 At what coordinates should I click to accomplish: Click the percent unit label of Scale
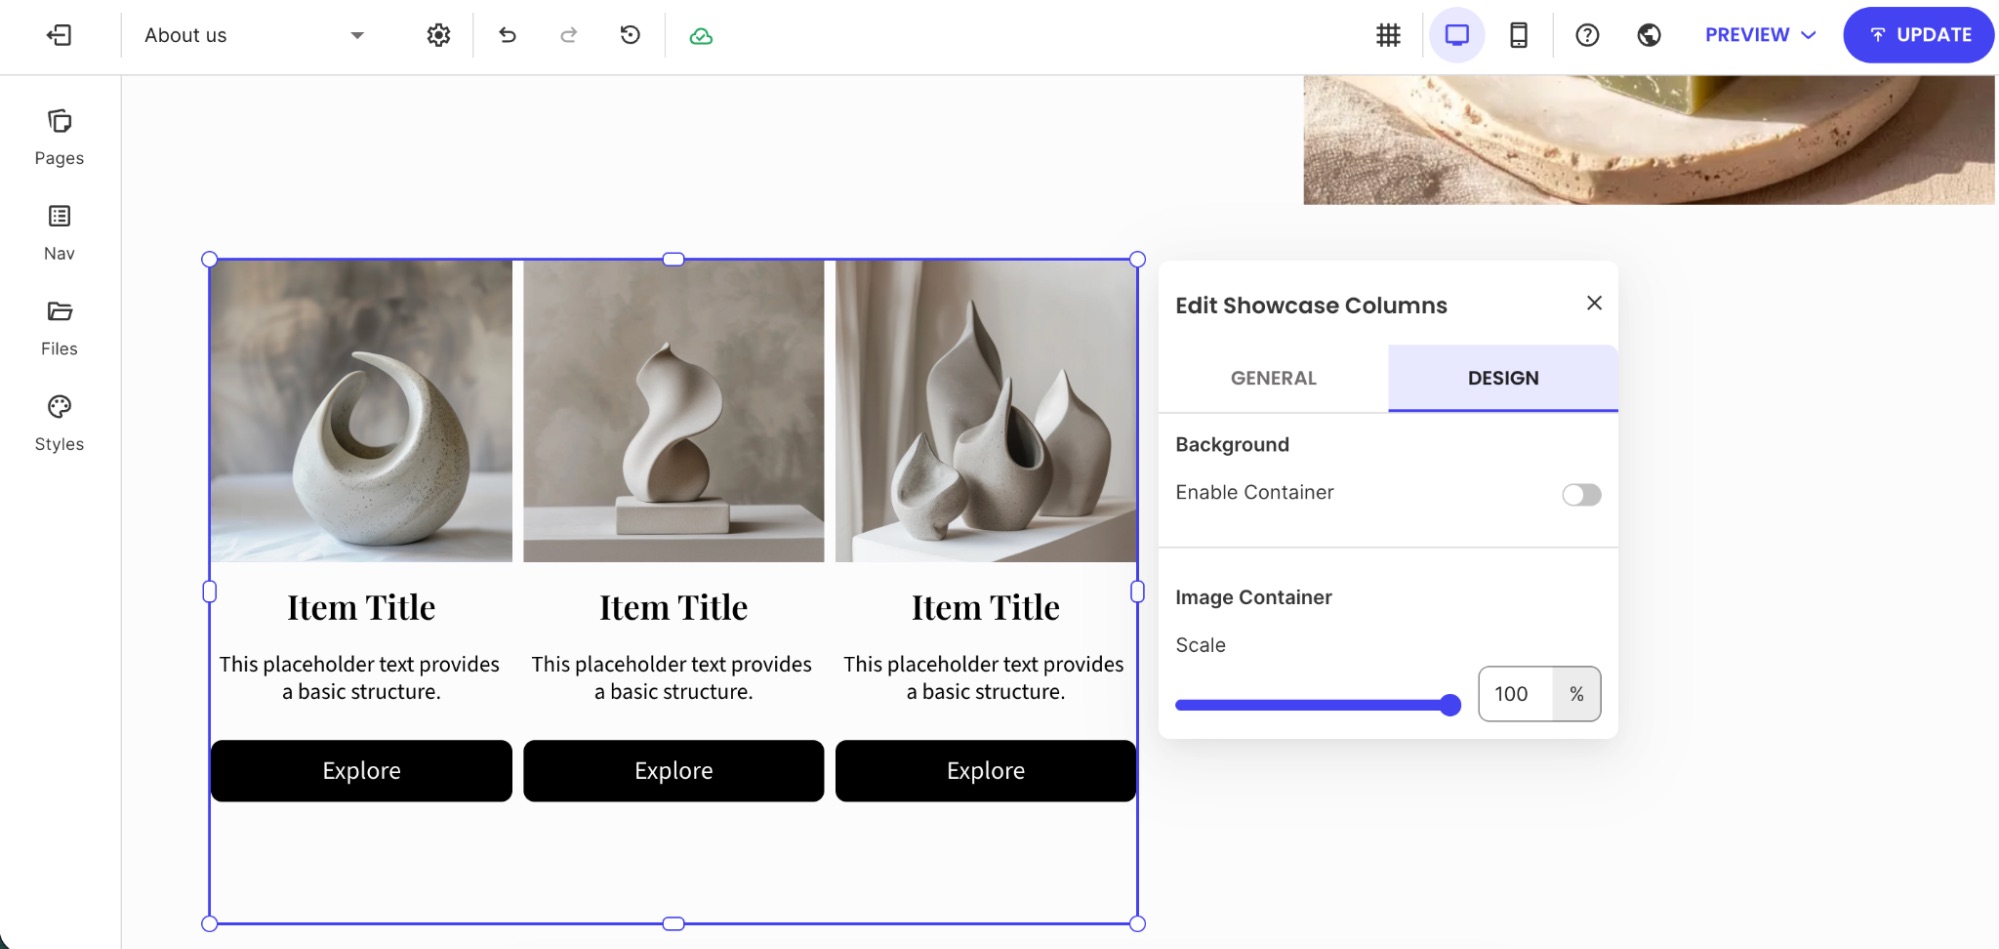(x=1576, y=694)
